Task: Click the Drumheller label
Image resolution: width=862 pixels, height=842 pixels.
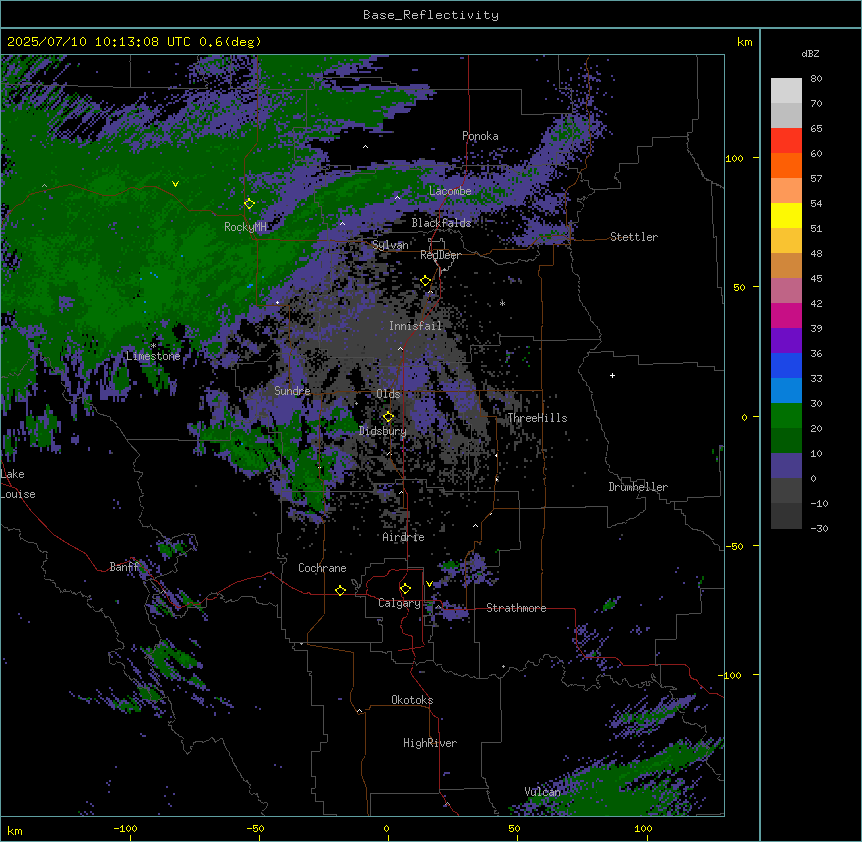Action: (x=638, y=487)
